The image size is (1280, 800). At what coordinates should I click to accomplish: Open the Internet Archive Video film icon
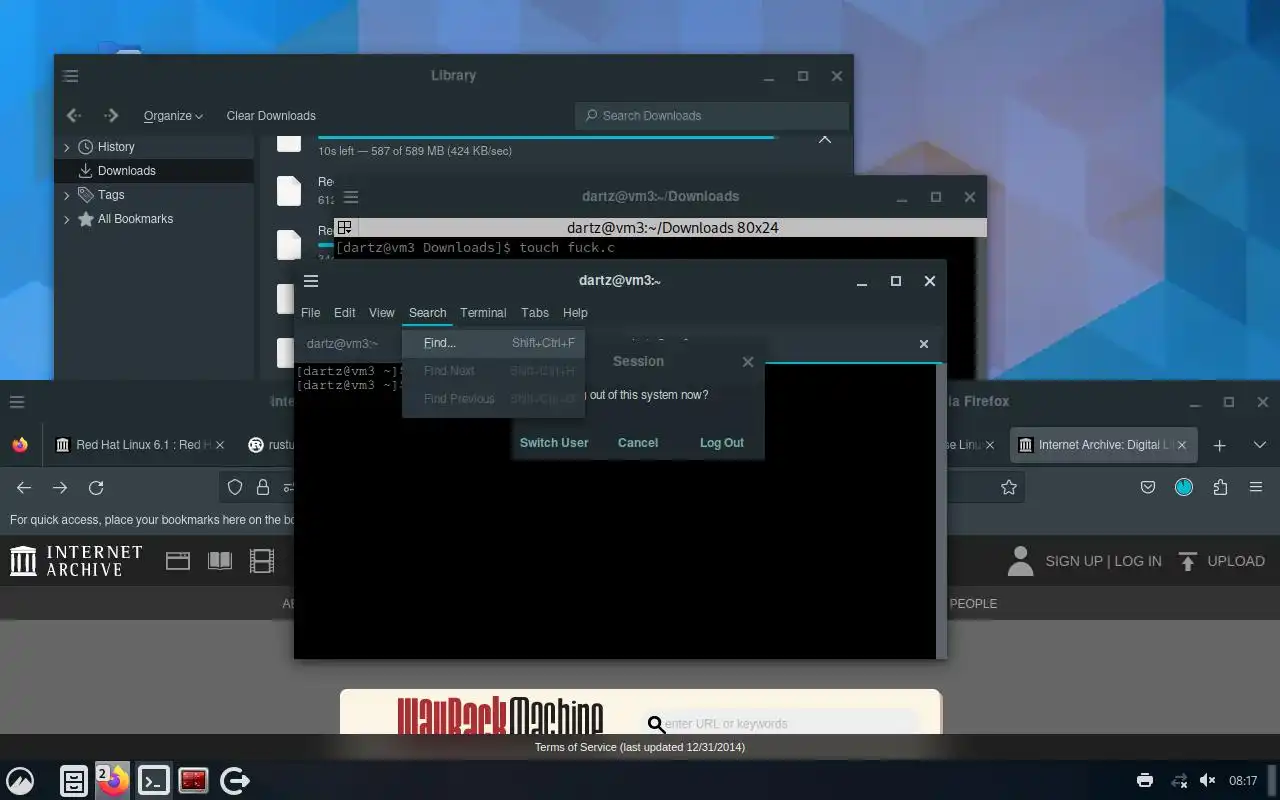click(262, 561)
